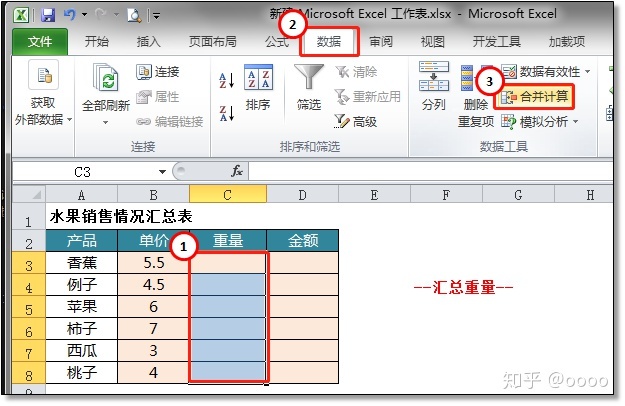Expand the 全部刷新 dropdown arrow

point(106,122)
